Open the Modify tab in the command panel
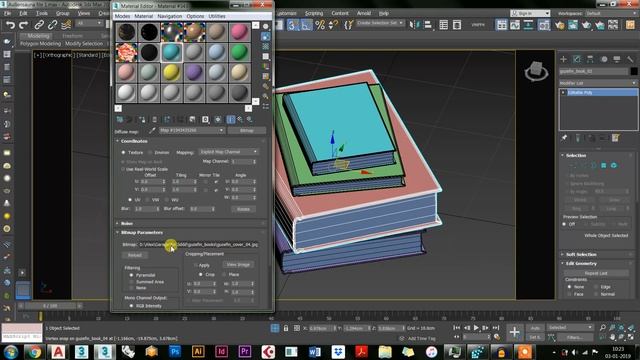Screen dimensions: 640x360 pyautogui.click(x=577, y=59)
